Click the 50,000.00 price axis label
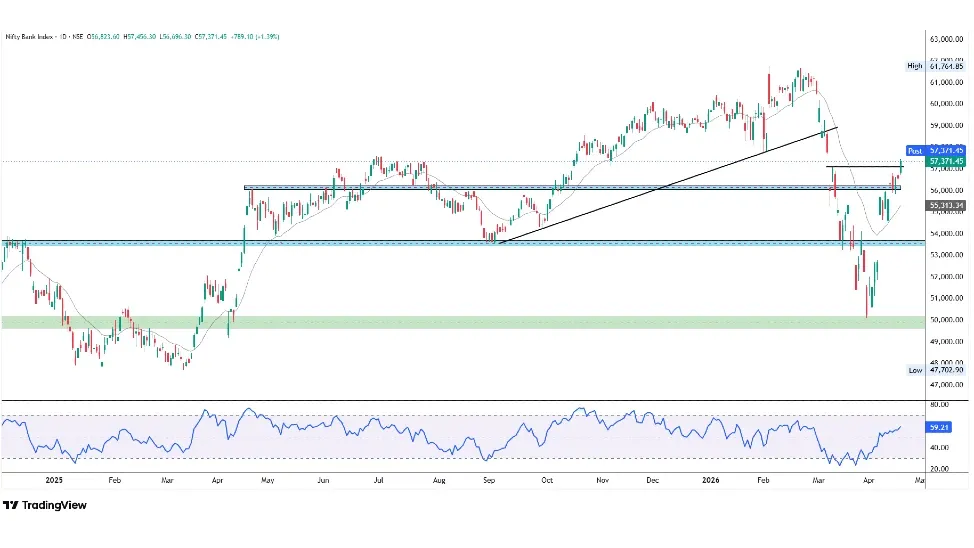The width and height of the screenshot is (974, 548). (946, 320)
